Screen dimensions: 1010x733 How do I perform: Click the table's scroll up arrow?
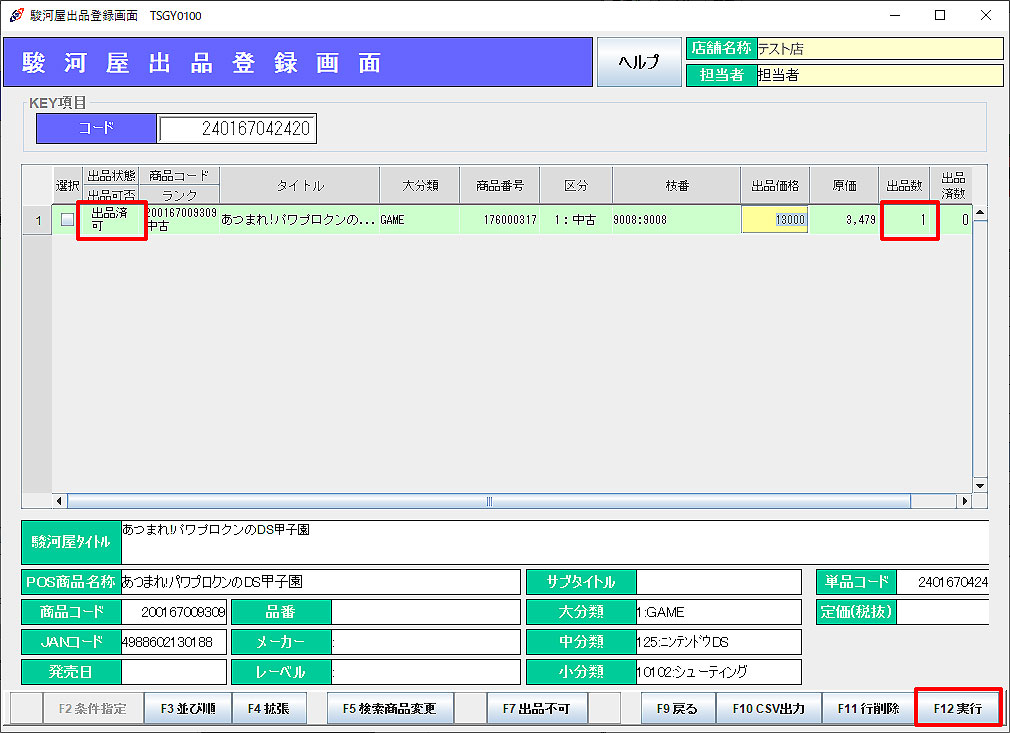click(979, 212)
